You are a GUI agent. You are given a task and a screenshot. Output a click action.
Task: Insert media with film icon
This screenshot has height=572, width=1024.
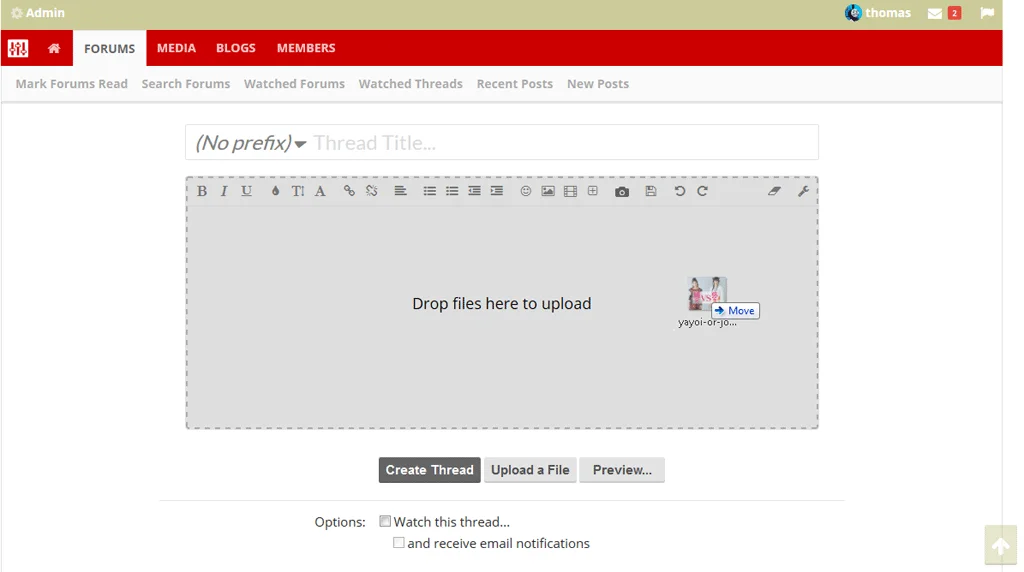click(x=570, y=191)
